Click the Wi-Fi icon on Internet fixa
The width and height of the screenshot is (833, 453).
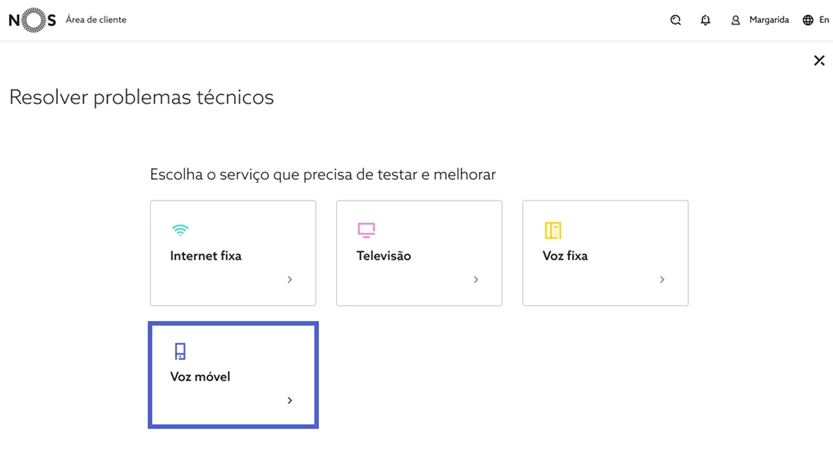pyautogui.click(x=180, y=230)
